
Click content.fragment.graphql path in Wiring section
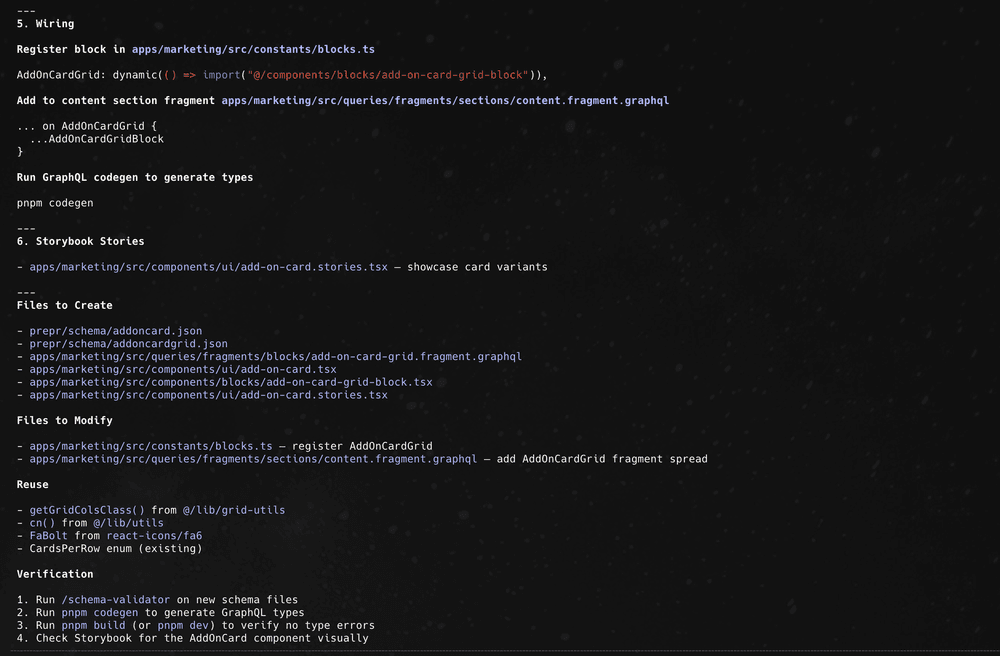[x=445, y=101]
